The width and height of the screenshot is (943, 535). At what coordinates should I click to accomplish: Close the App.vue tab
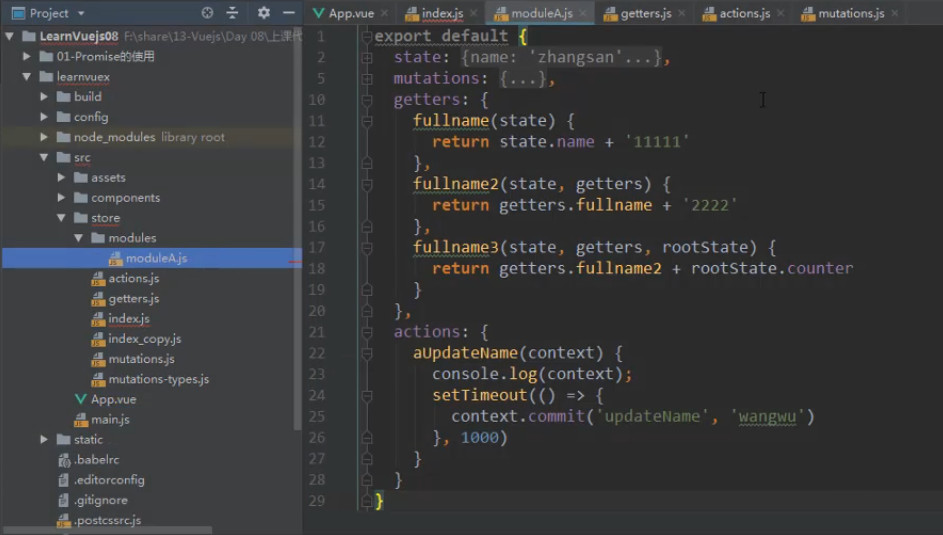coord(384,13)
